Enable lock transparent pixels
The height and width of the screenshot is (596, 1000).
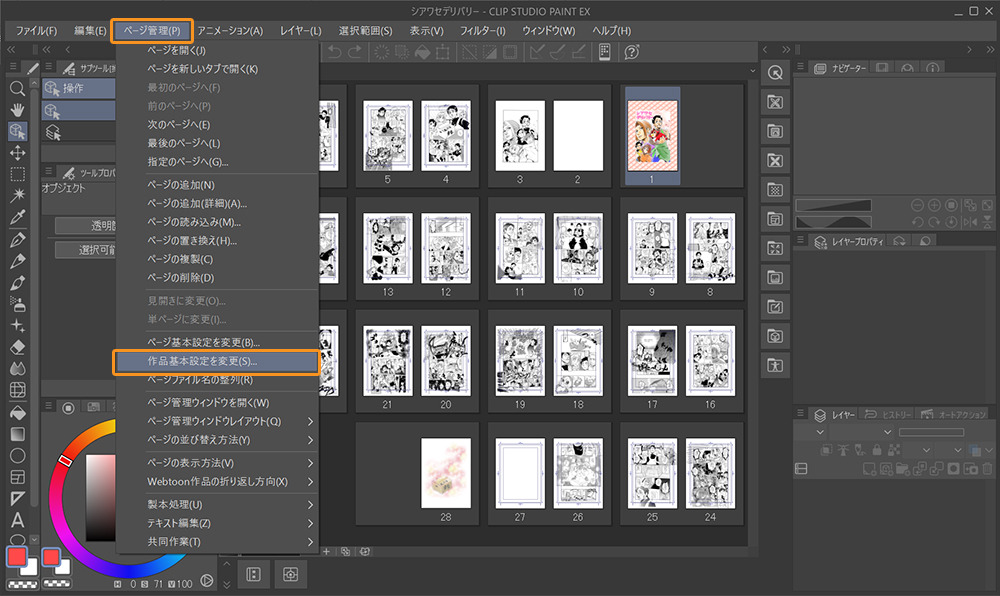click(893, 449)
